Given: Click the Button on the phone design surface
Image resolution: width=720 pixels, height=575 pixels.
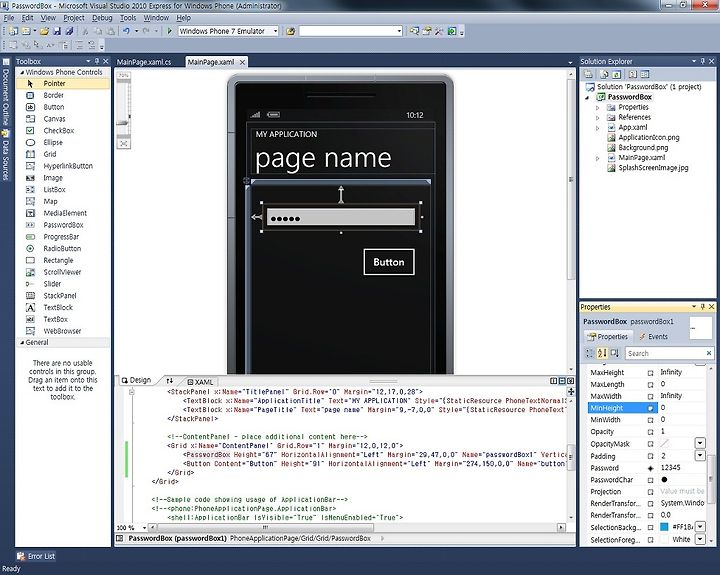Looking at the screenshot, I should pos(388,262).
